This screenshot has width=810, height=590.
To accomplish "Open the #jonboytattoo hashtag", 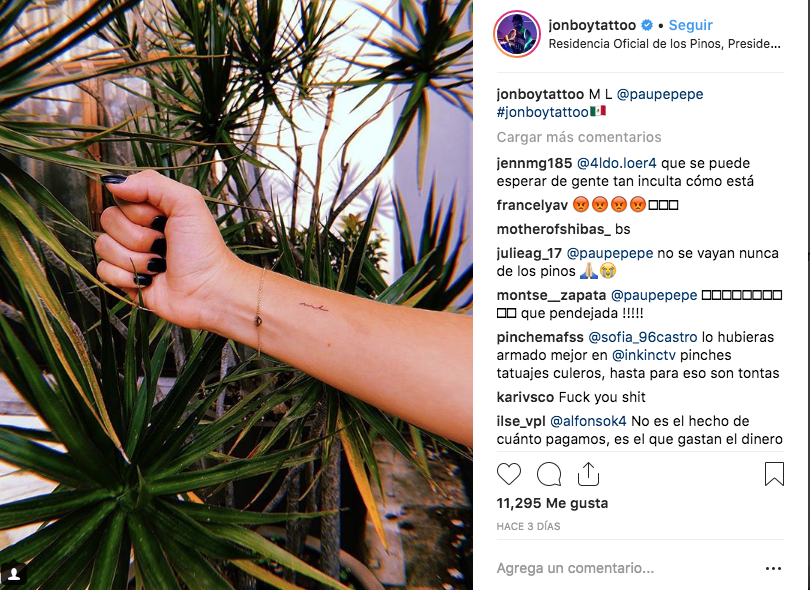I will [542, 112].
